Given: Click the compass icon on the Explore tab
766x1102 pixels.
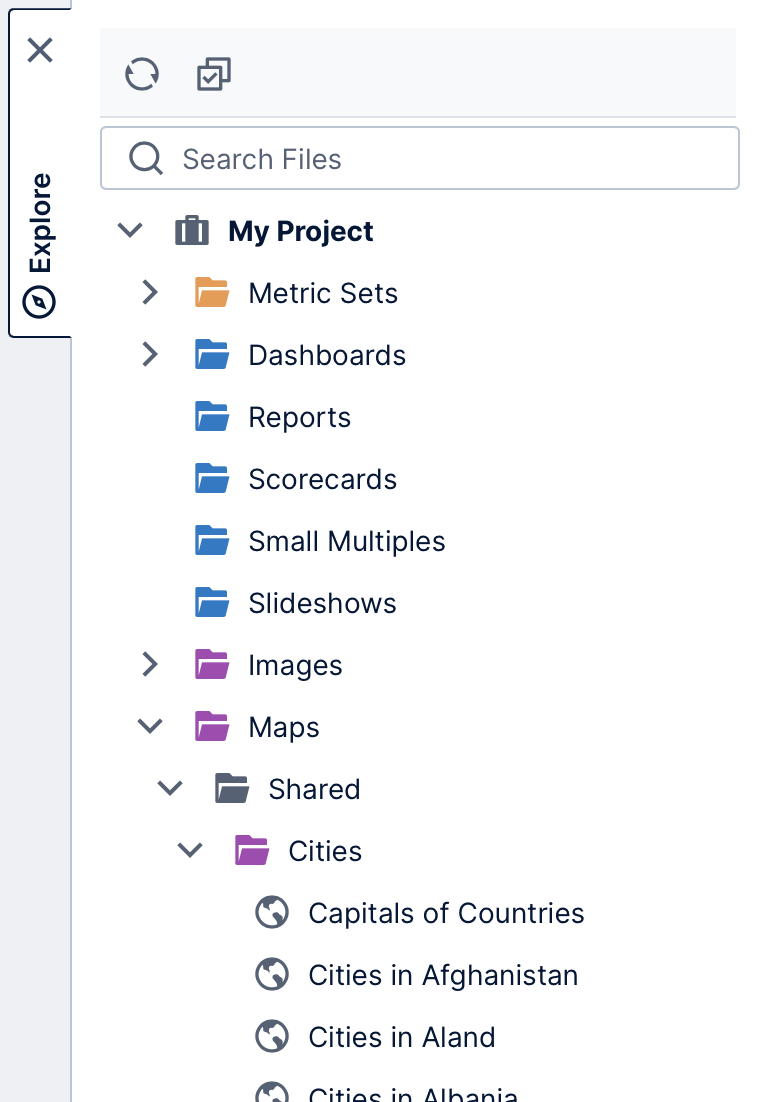Looking at the screenshot, I should (39, 301).
